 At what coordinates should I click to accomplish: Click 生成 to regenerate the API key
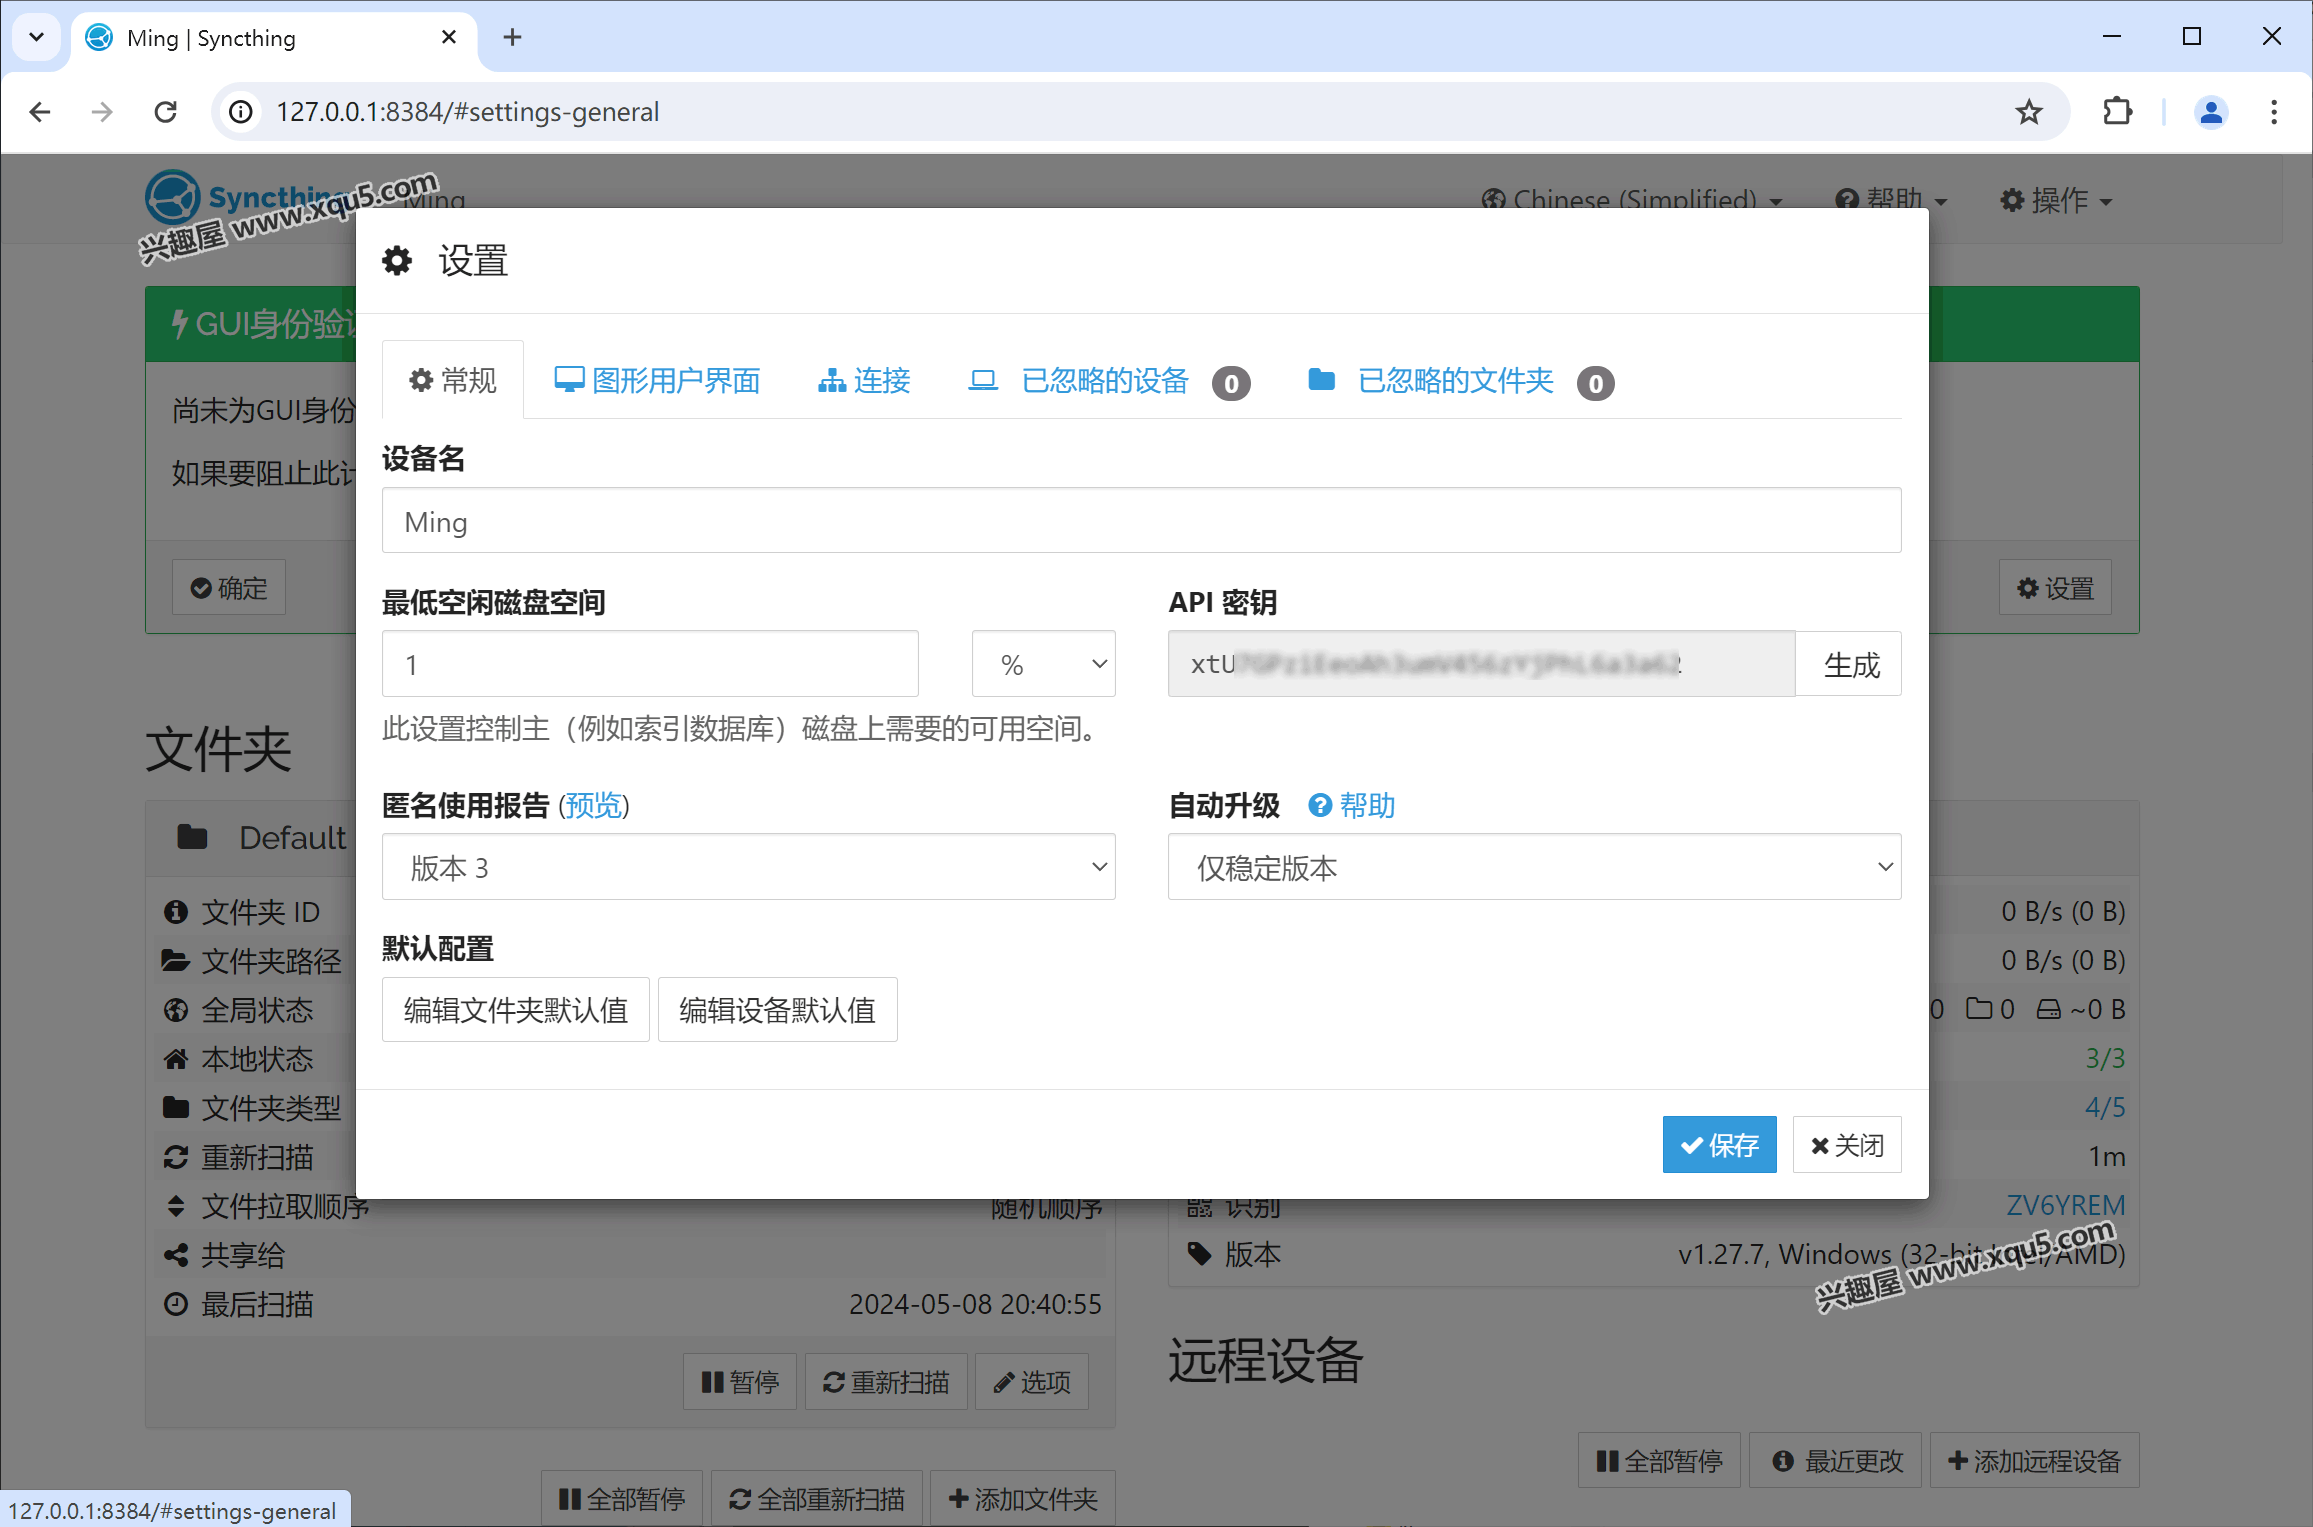coord(1850,665)
